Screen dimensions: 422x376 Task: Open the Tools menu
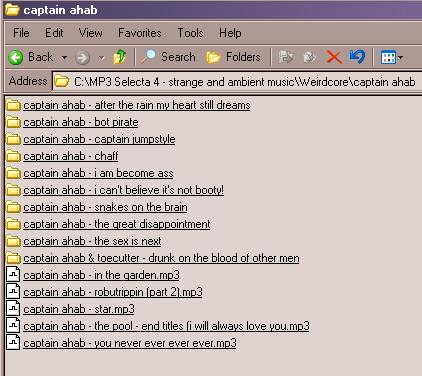190,33
